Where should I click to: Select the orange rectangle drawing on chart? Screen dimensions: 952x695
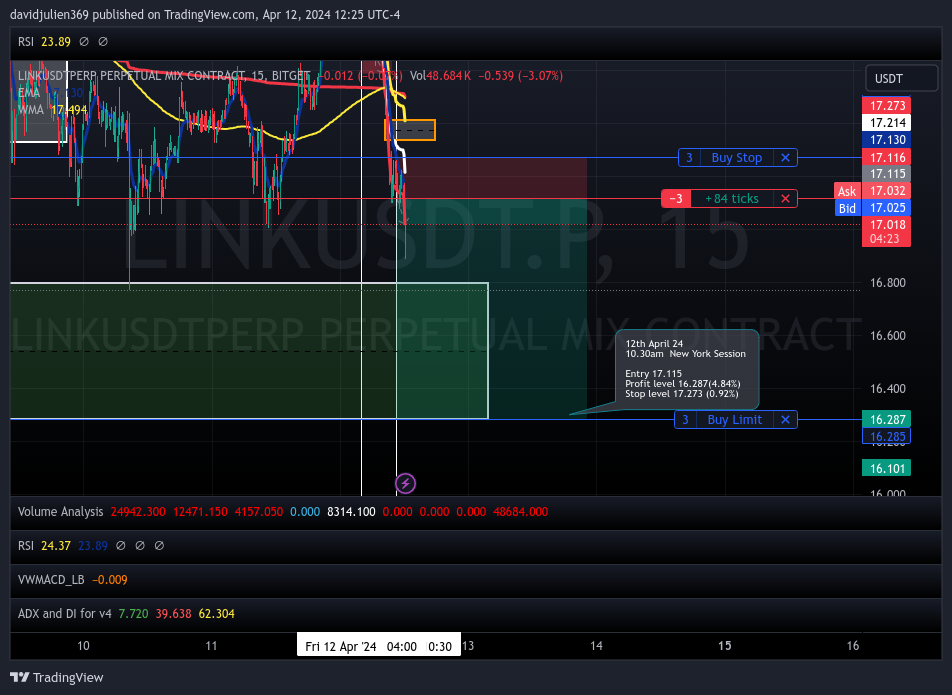pyautogui.click(x=410, y=130)
